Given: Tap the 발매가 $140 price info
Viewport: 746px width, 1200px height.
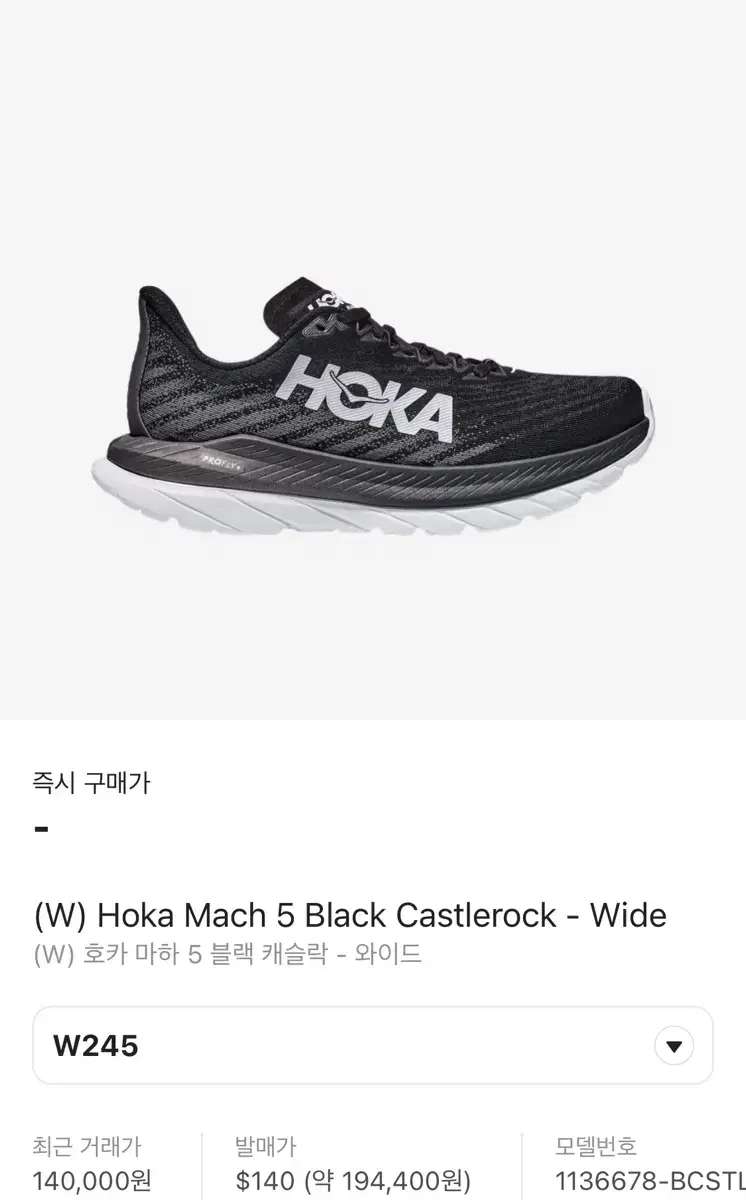Looking at the screenshot, I should [353, 1182].
